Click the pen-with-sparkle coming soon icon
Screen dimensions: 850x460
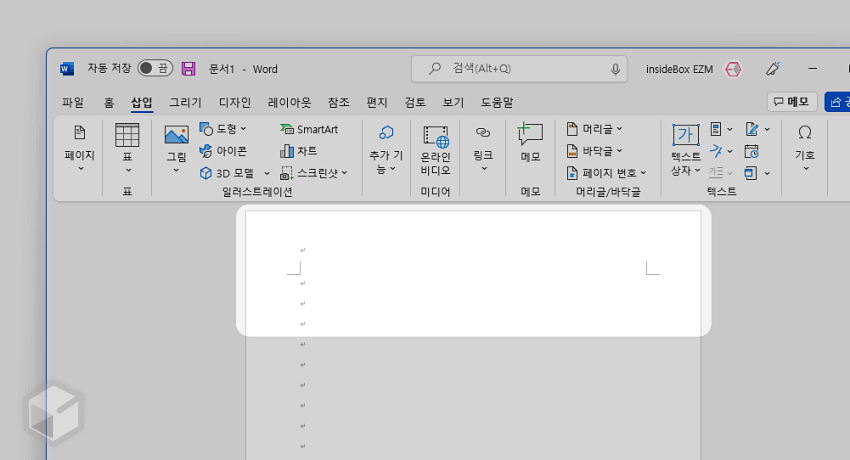click(772, 69)
